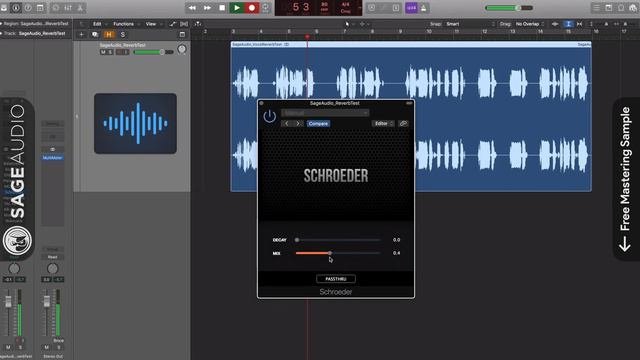Open Smart Controls in the control bar
This screenshot has width=640, height=360.
tap(56, 8)
